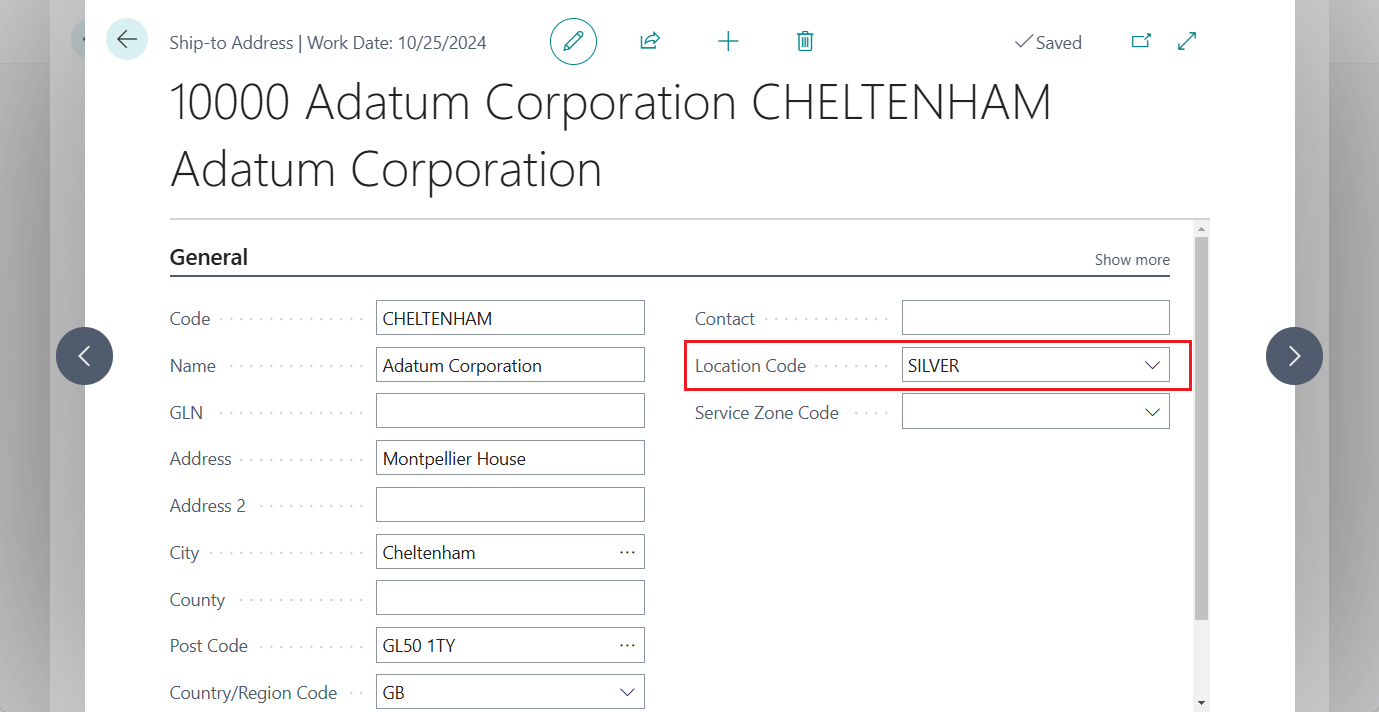Open page in new window icon

point(1140,41)
